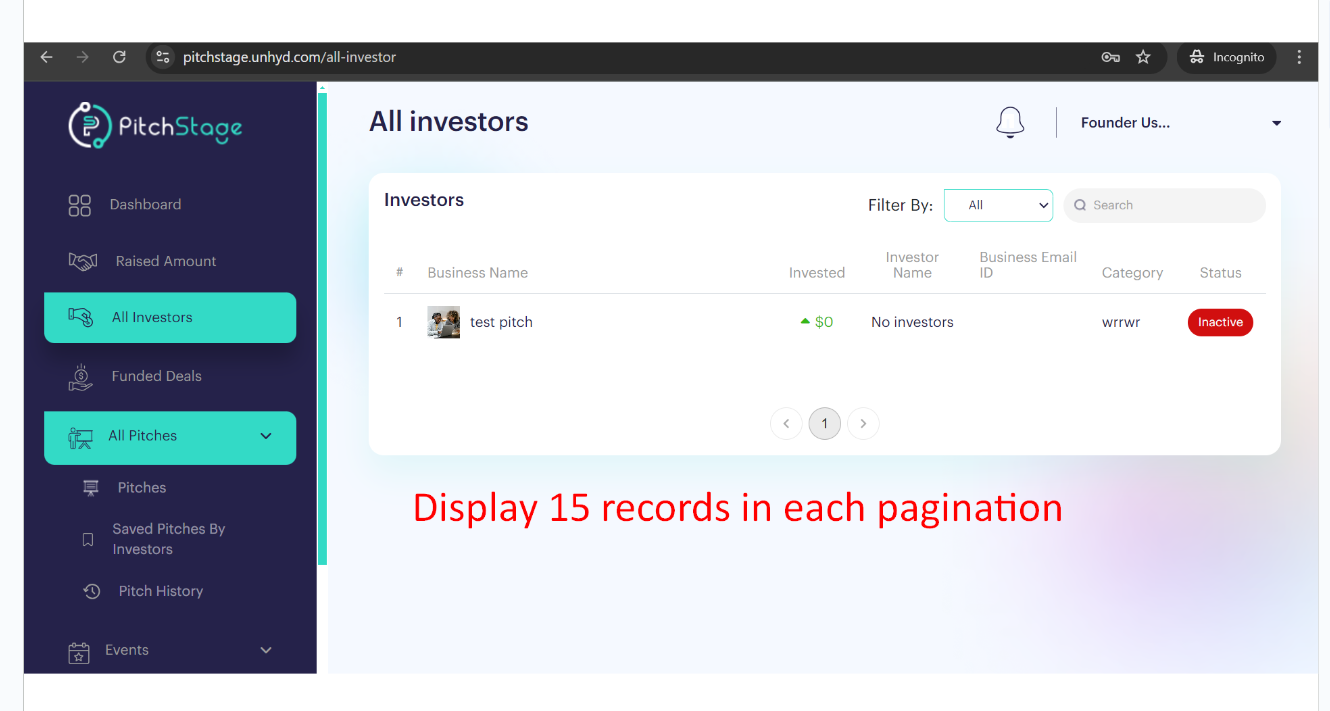Click the Raised Amount handshake icon
1330x711 pixels.
(x=82, y=261)
